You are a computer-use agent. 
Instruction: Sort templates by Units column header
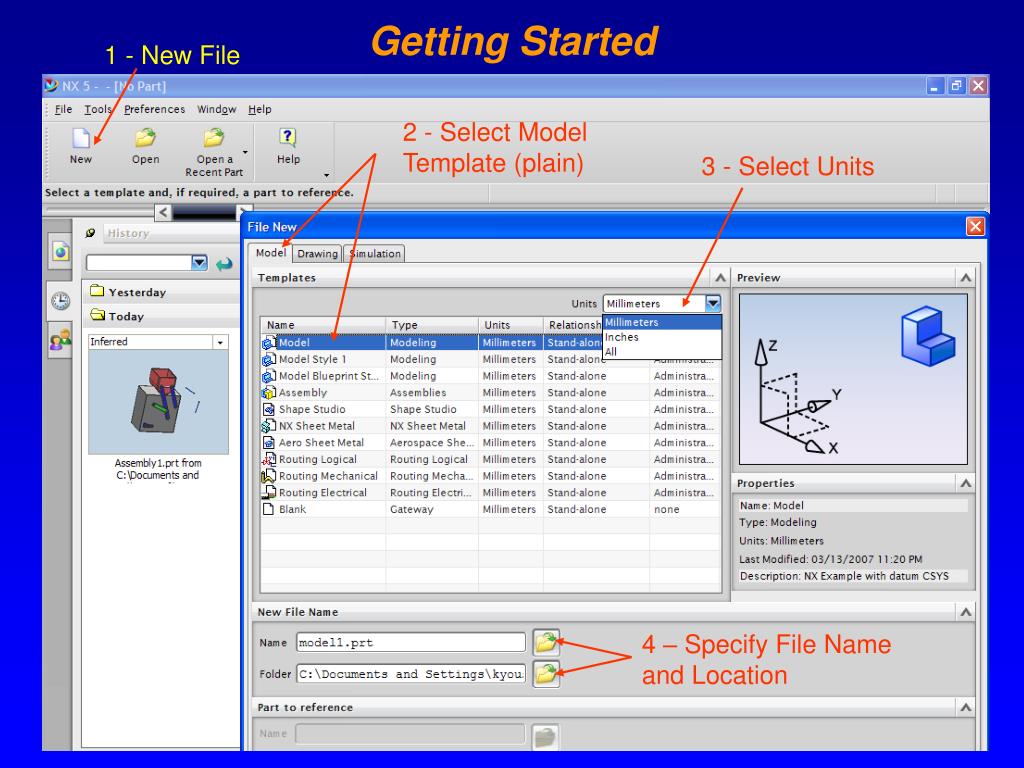(x=511, y=325)
